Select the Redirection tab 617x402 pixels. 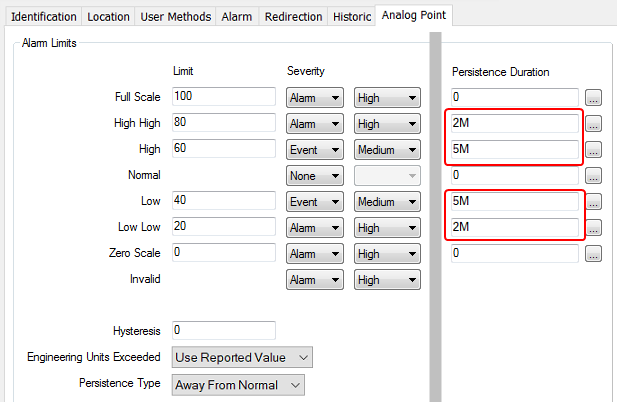click(x=294, y=17)
